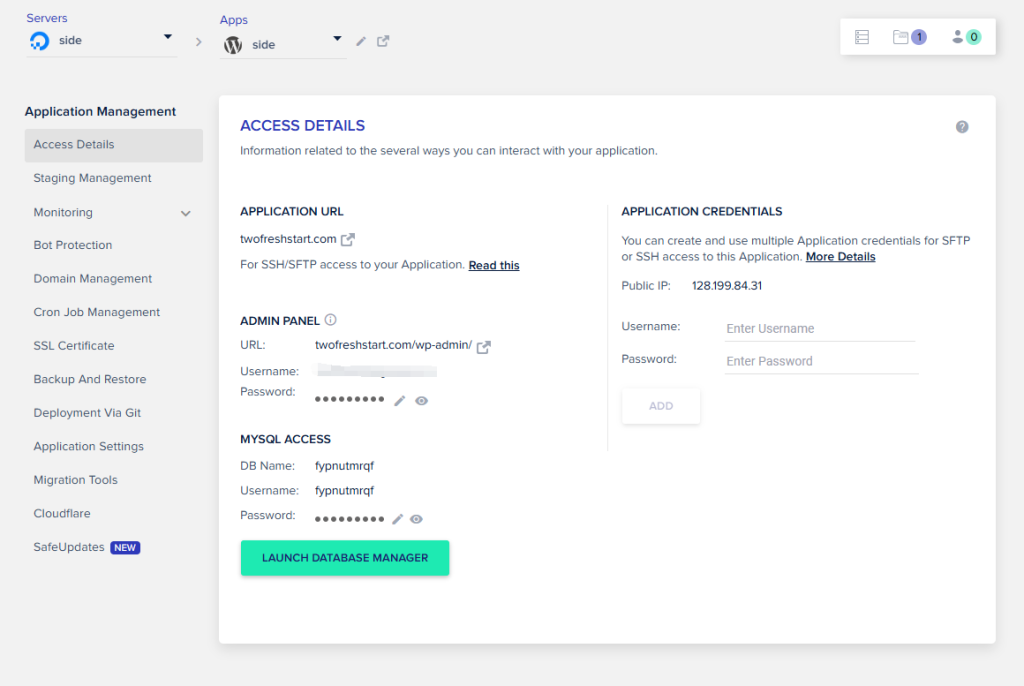Click the Apps label

(233, 20)
